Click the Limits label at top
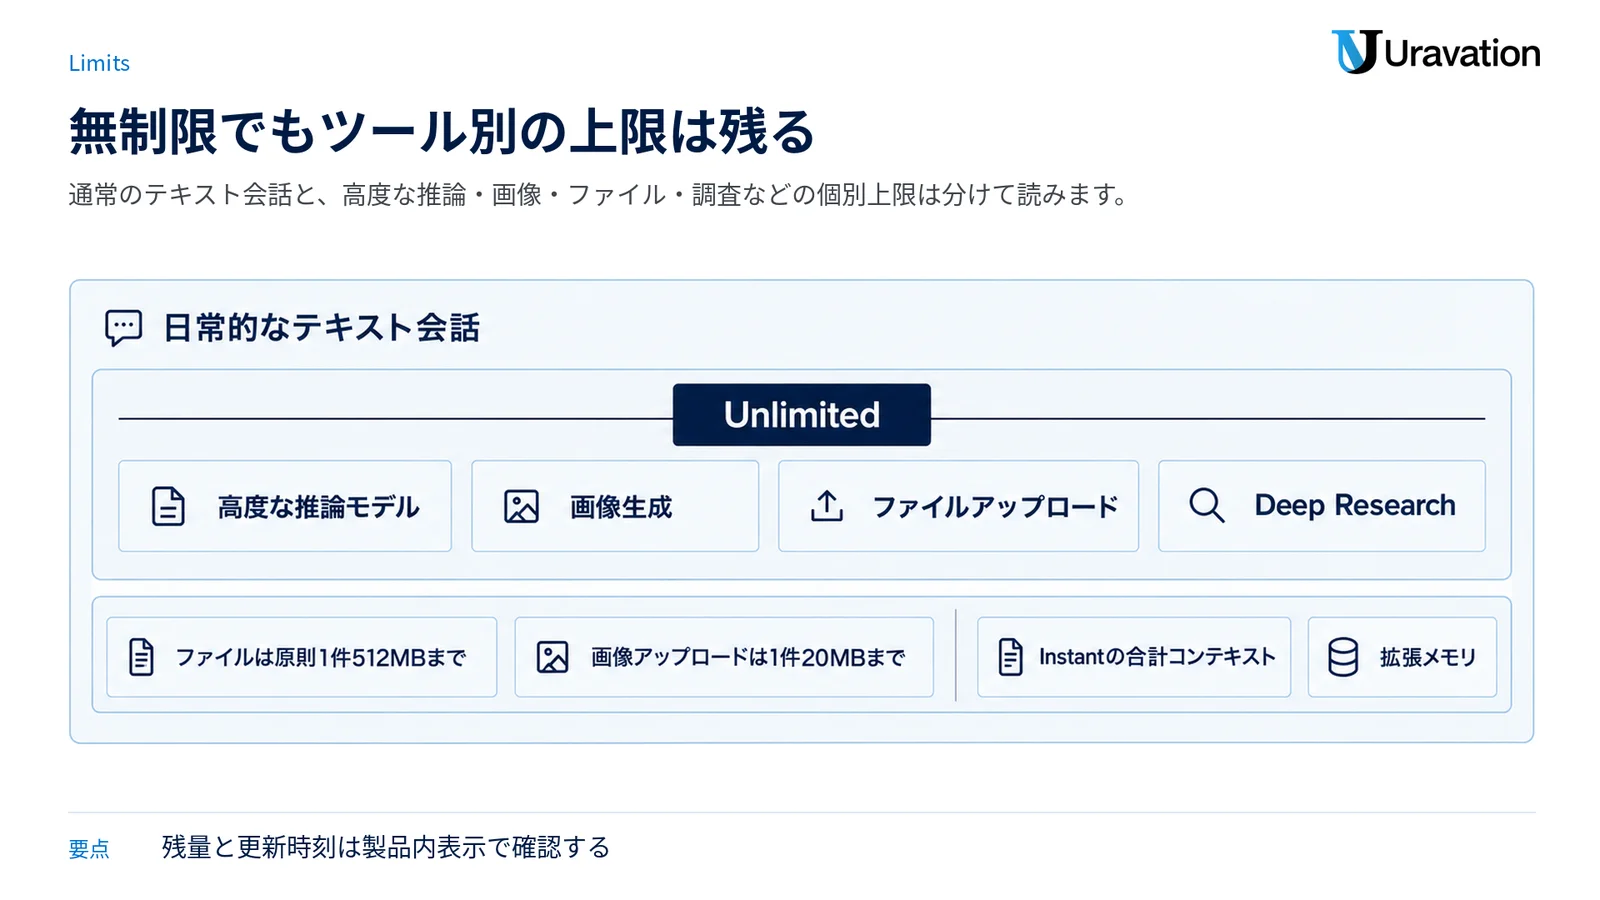1600x900 pixels. [99, 63]
